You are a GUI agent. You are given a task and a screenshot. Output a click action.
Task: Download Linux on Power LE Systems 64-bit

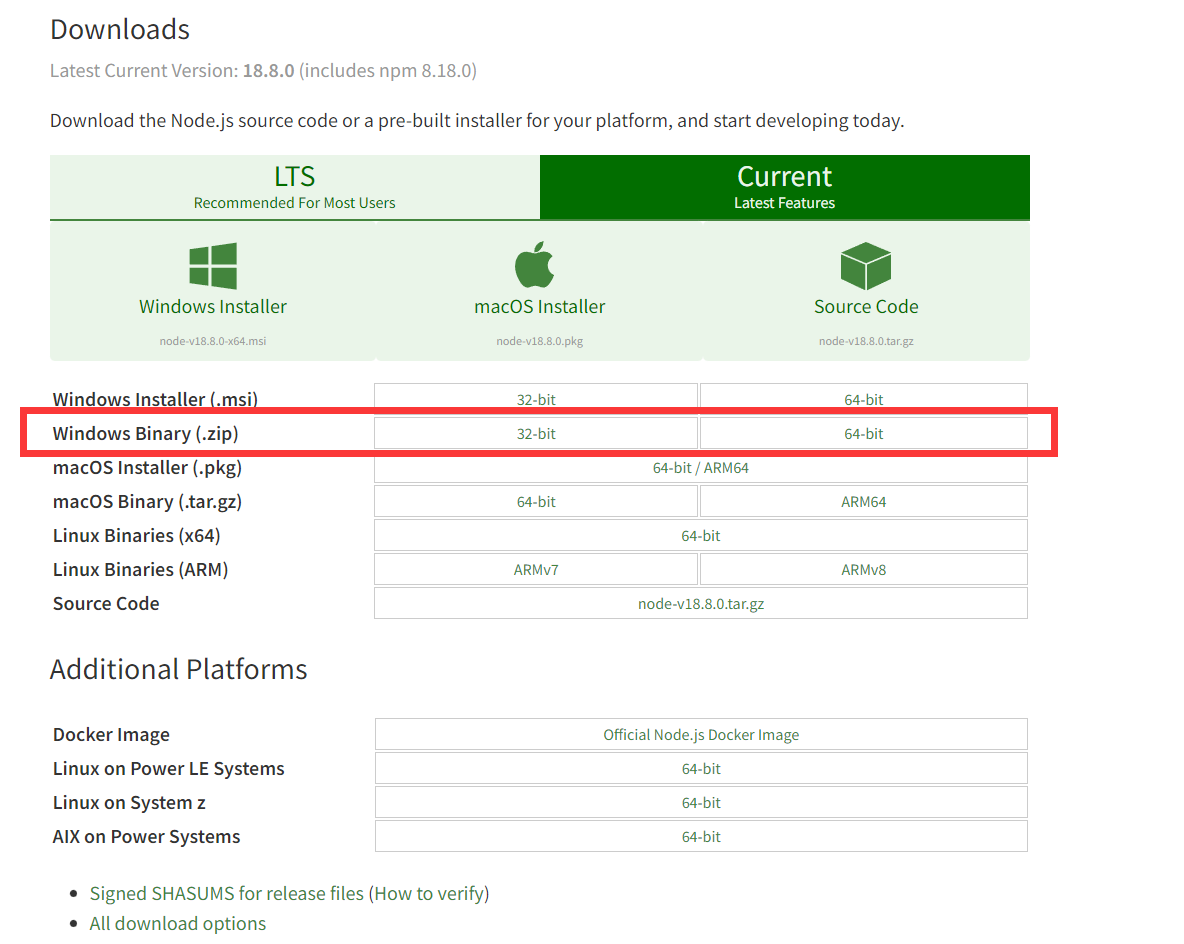(700, 769)
